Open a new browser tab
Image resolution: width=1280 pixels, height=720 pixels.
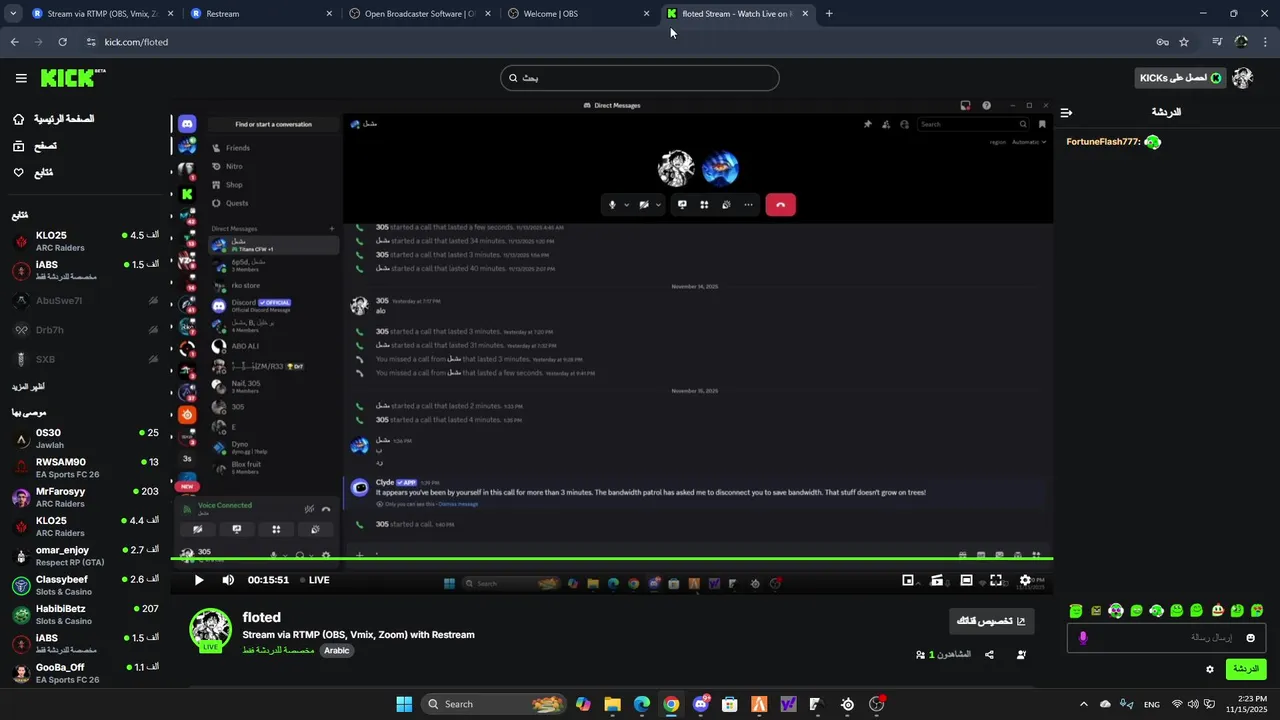[x=829, y=14]
